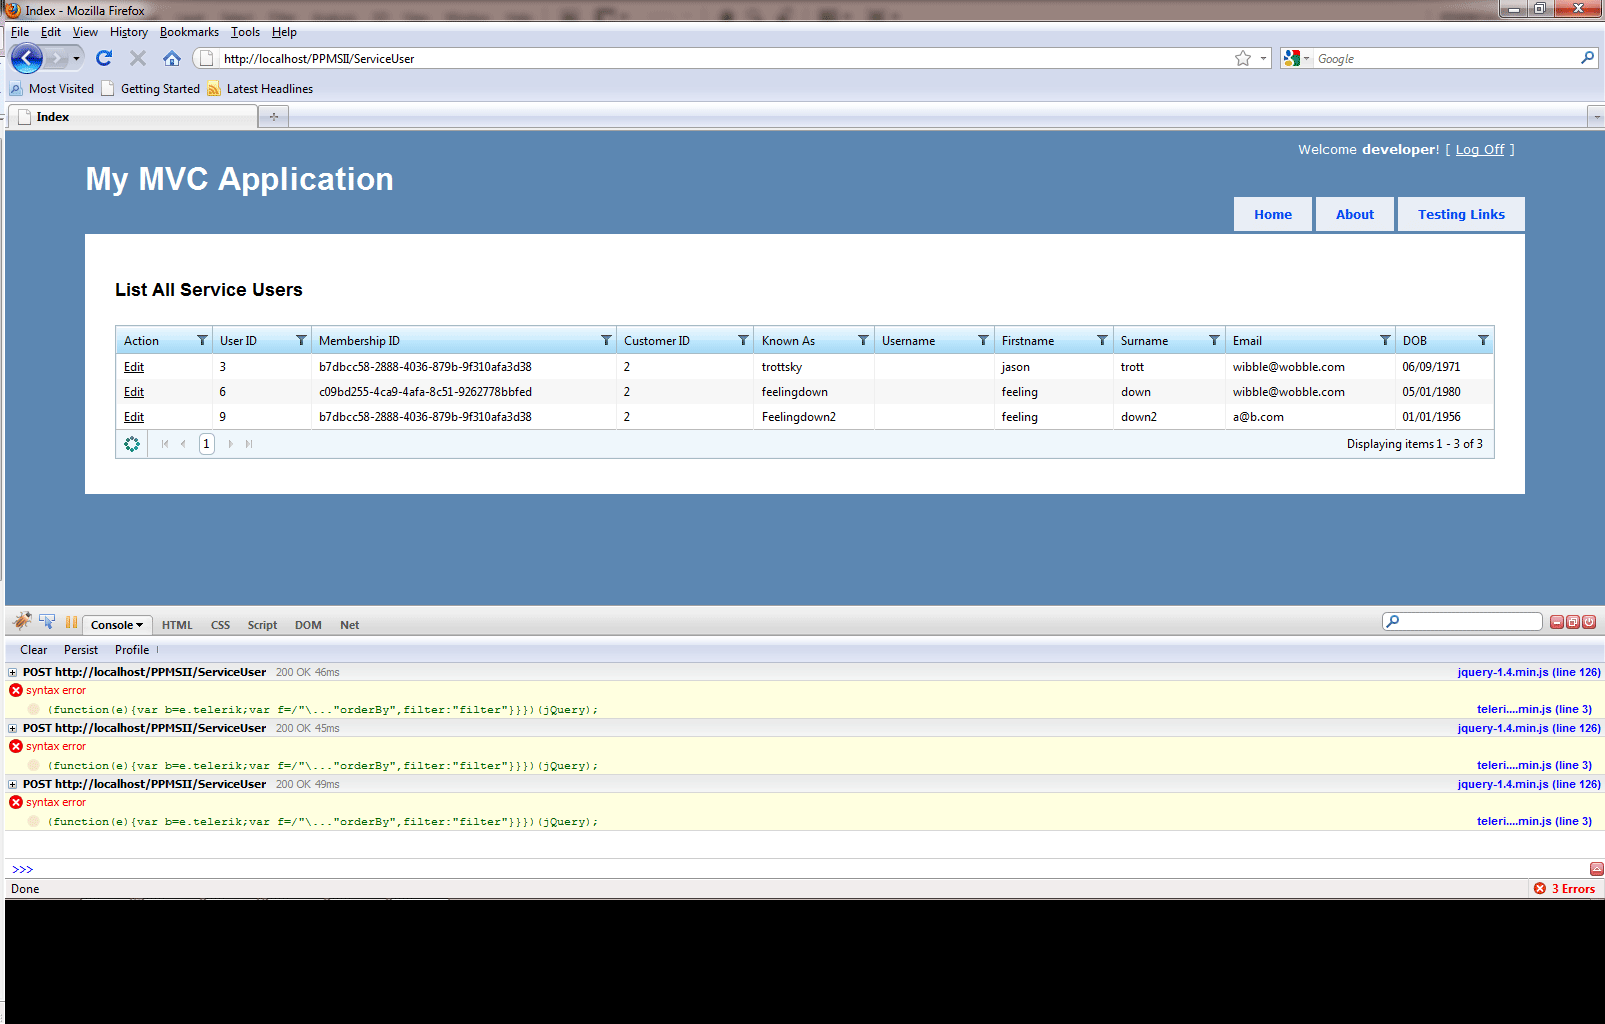The image size is (1605, 1024).
Task: Open the Testing Links navigation button
Action: 1461,214
